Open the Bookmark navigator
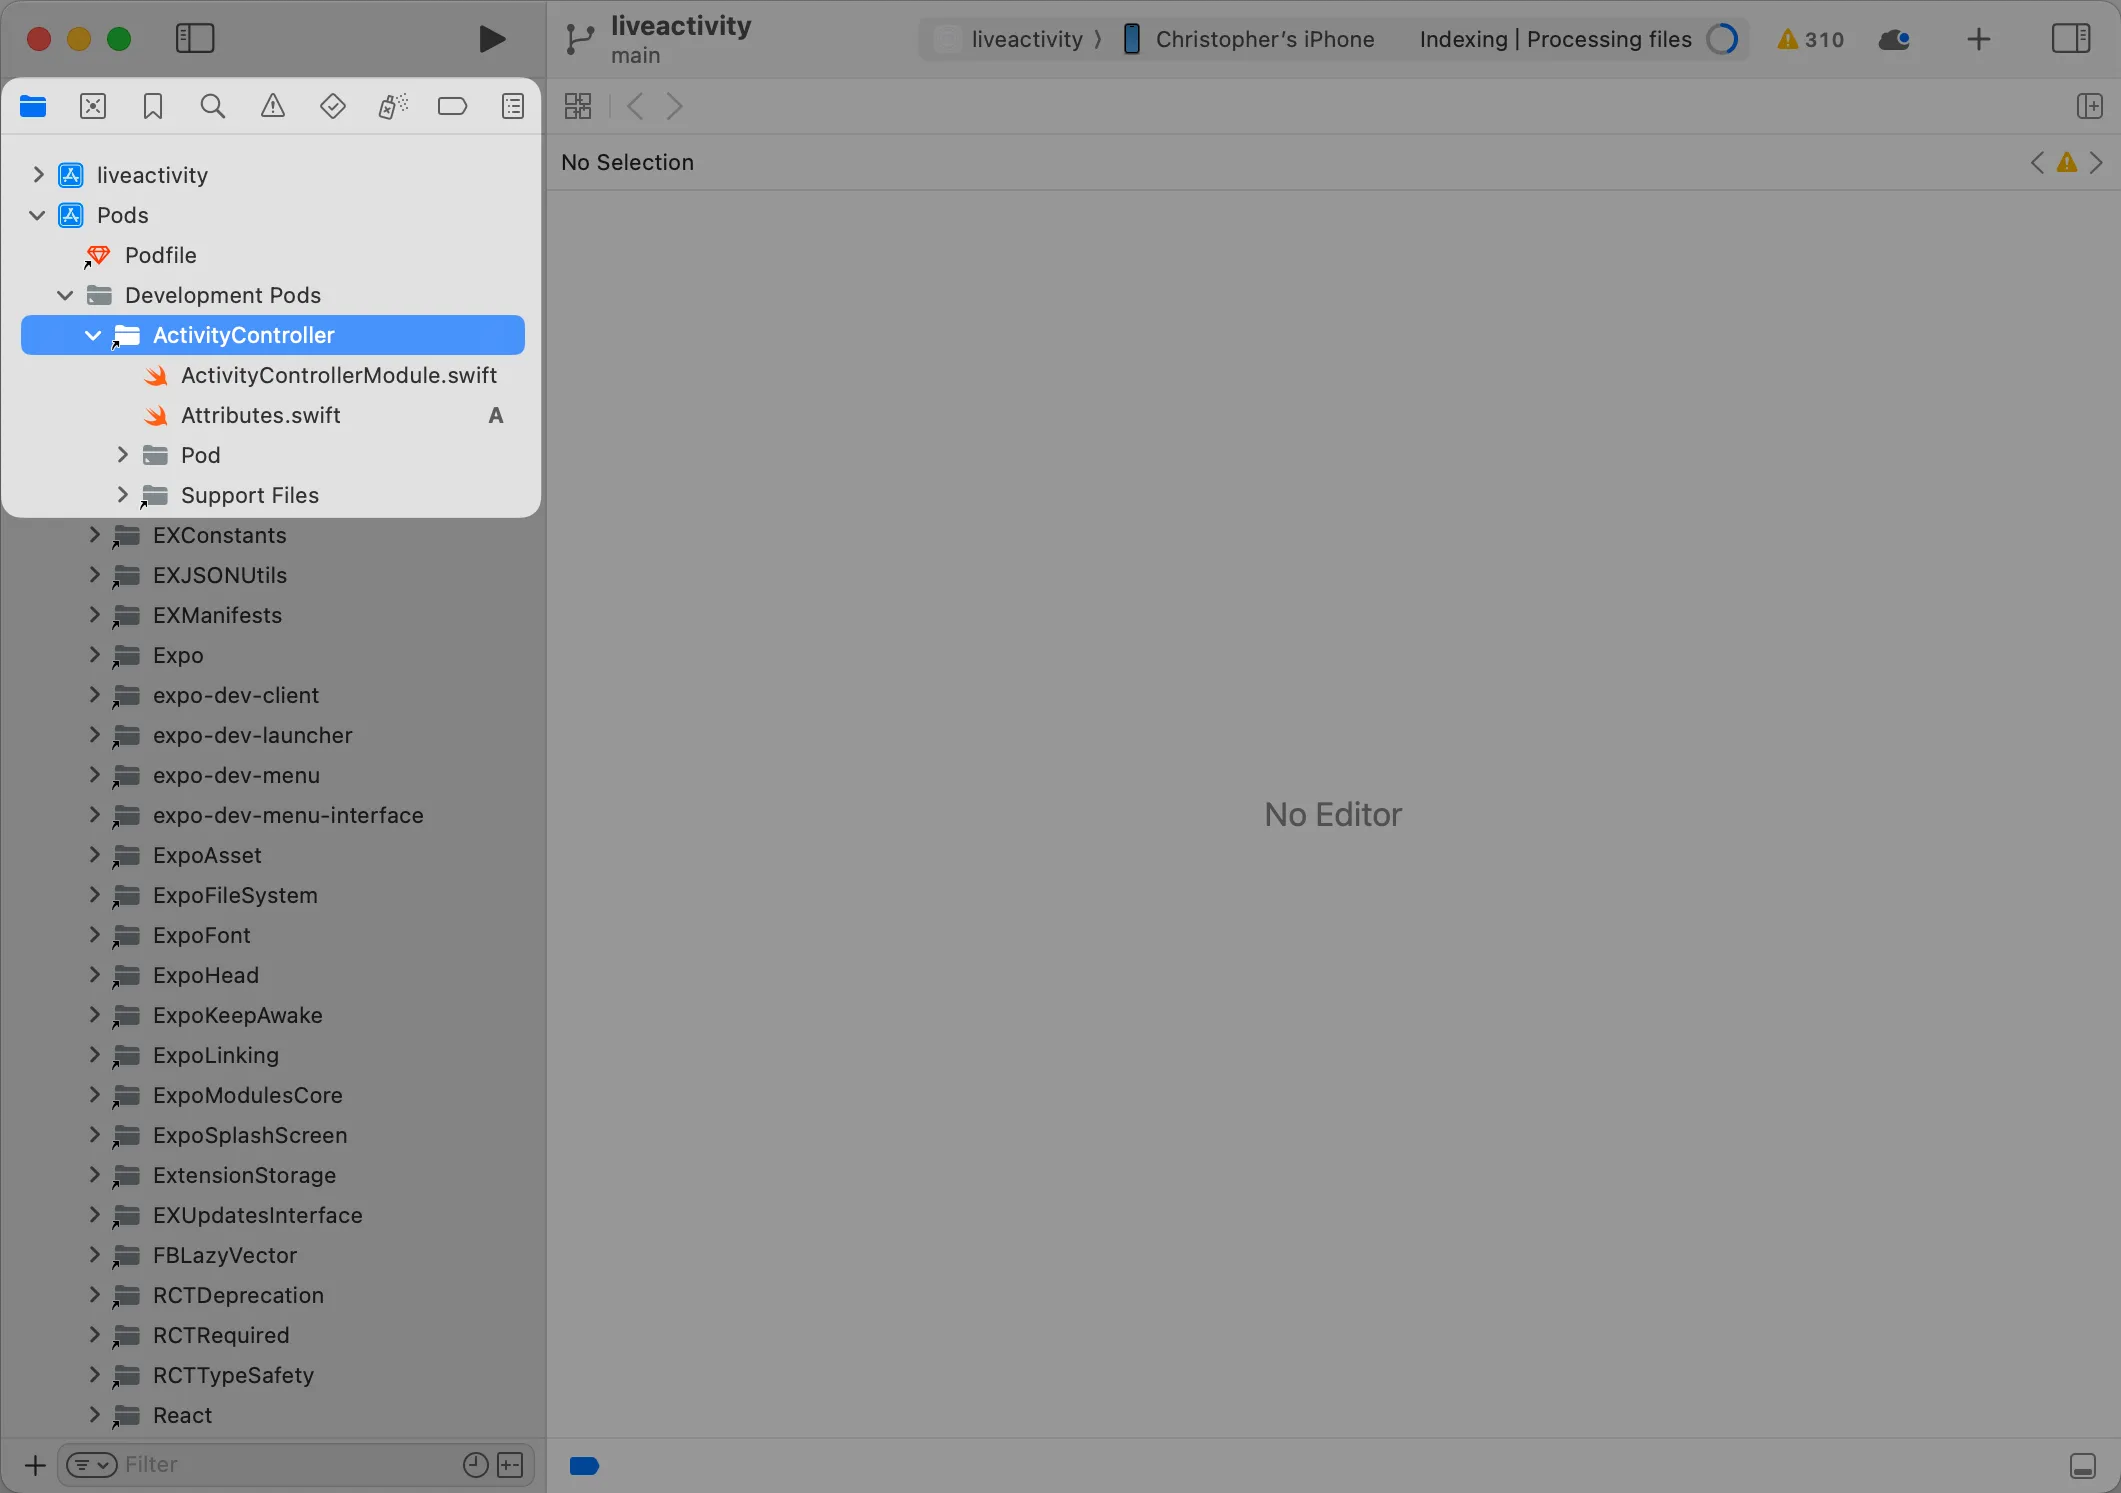This screenshot has width=2121, height=1493. (x=152, y=105)
